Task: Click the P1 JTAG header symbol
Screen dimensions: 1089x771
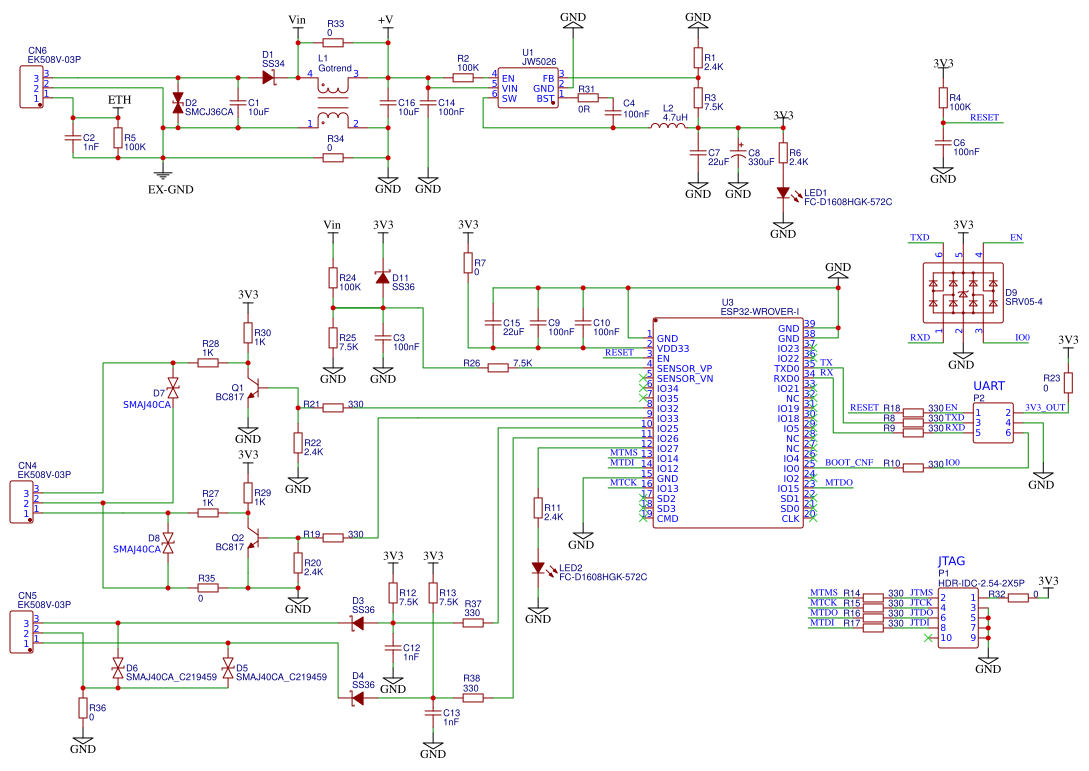Action: click(958, 618)
